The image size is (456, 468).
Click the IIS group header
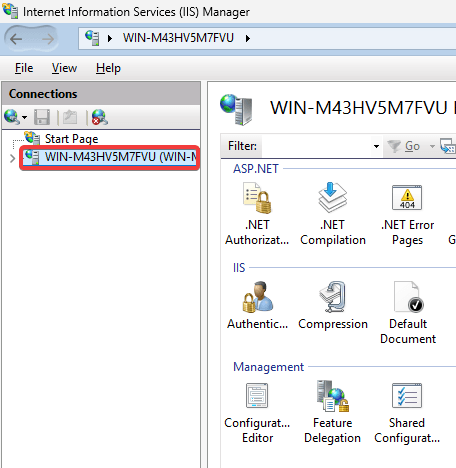point(239,268)
